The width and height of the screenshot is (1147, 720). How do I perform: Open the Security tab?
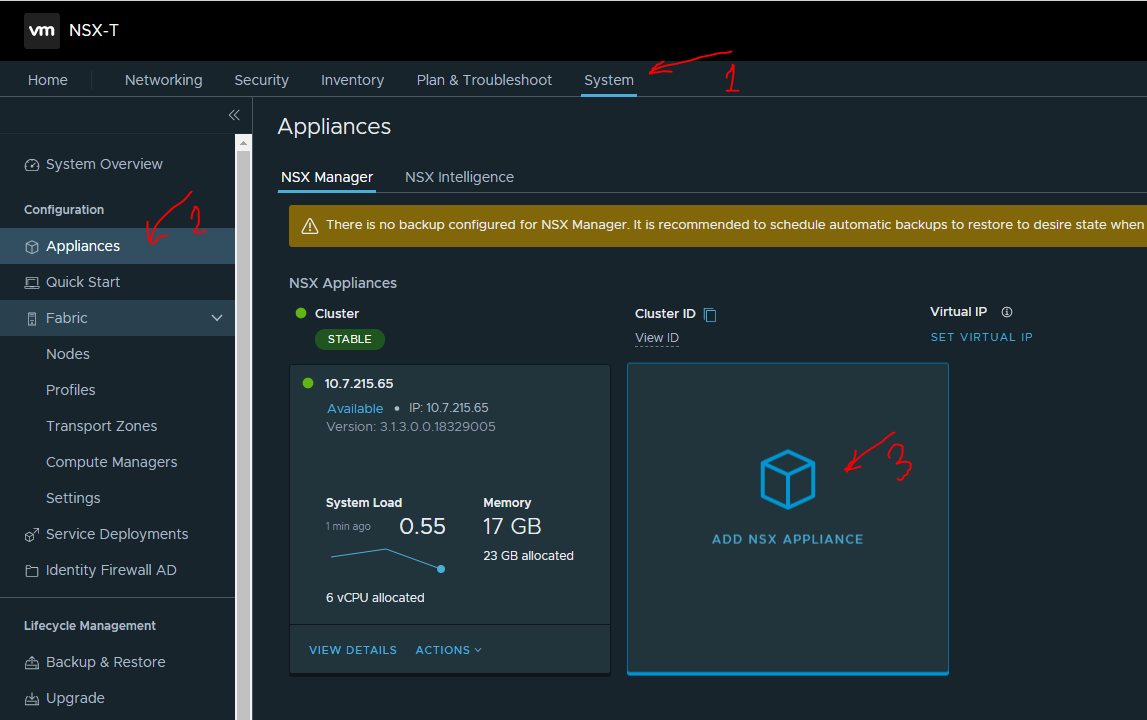261,80
